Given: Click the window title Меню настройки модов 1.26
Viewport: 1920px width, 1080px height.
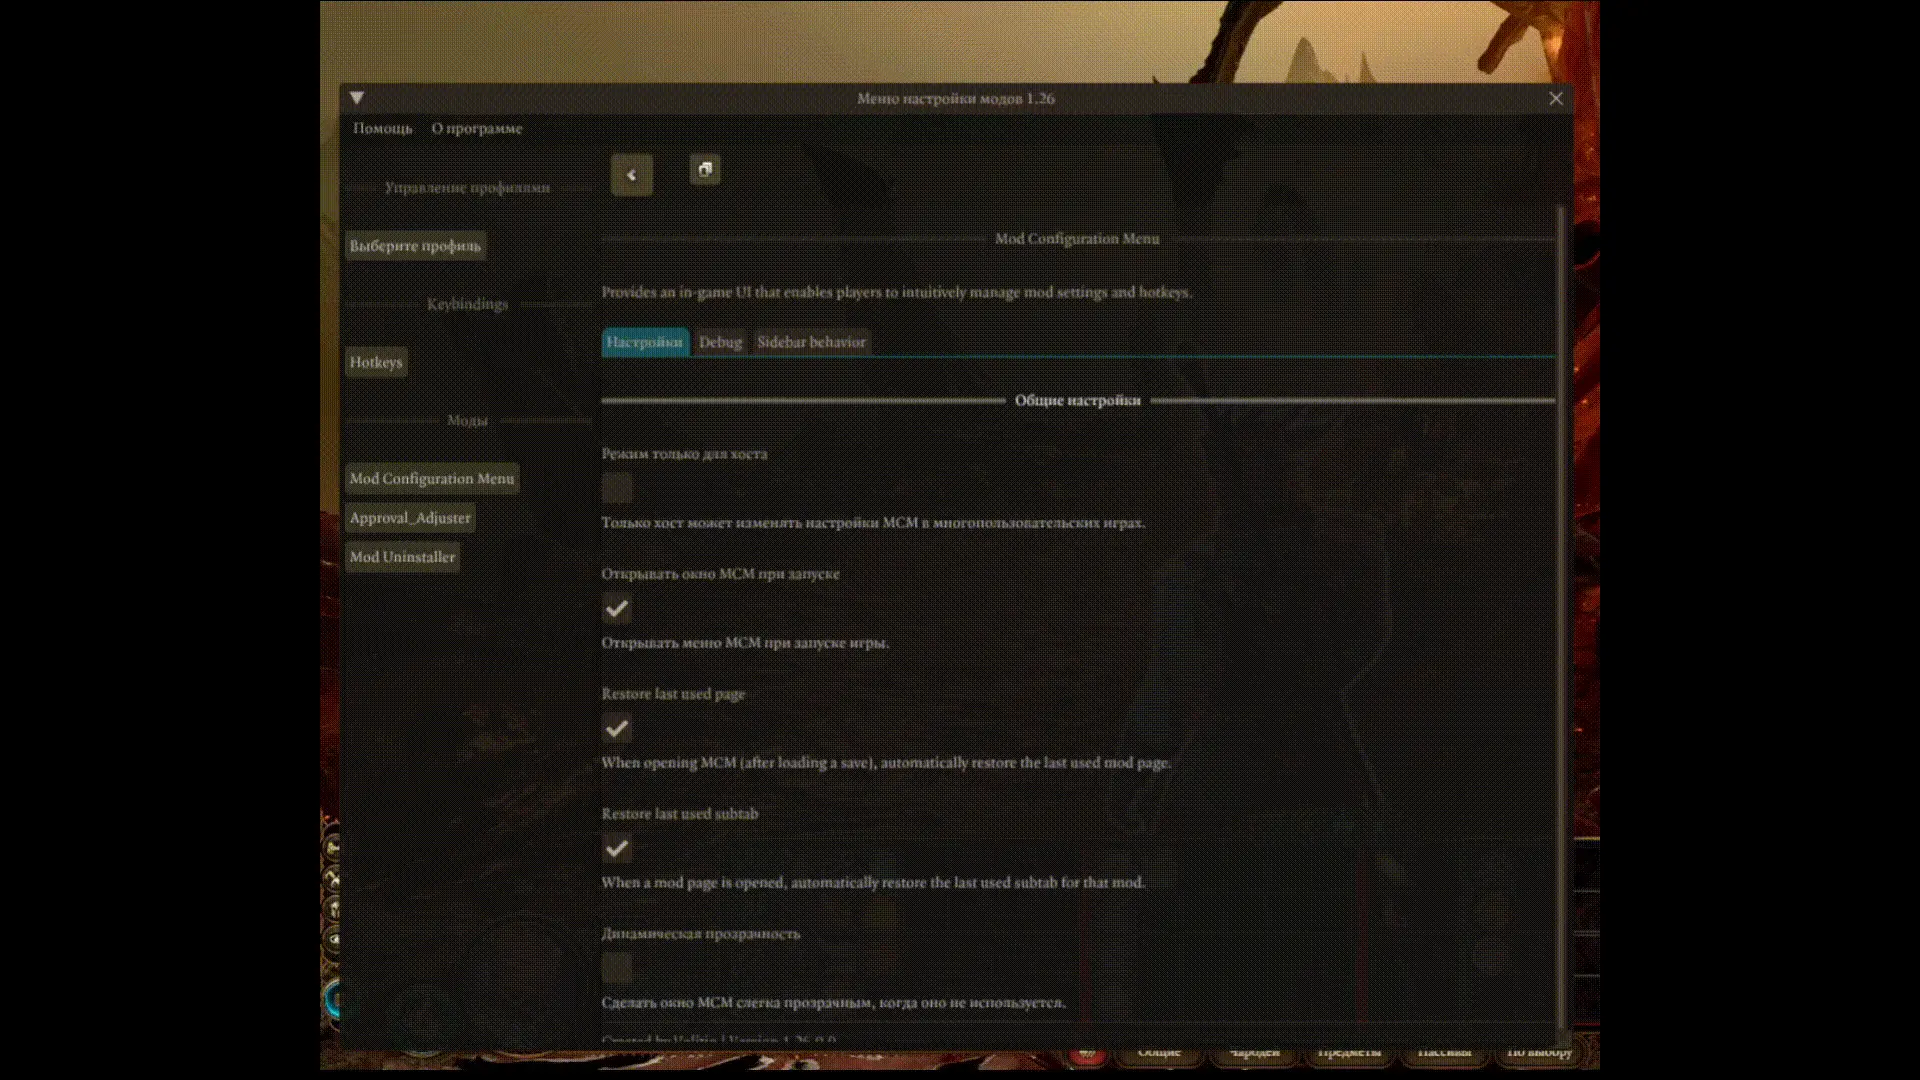Looking at the screenshot, I should (956, 98).
